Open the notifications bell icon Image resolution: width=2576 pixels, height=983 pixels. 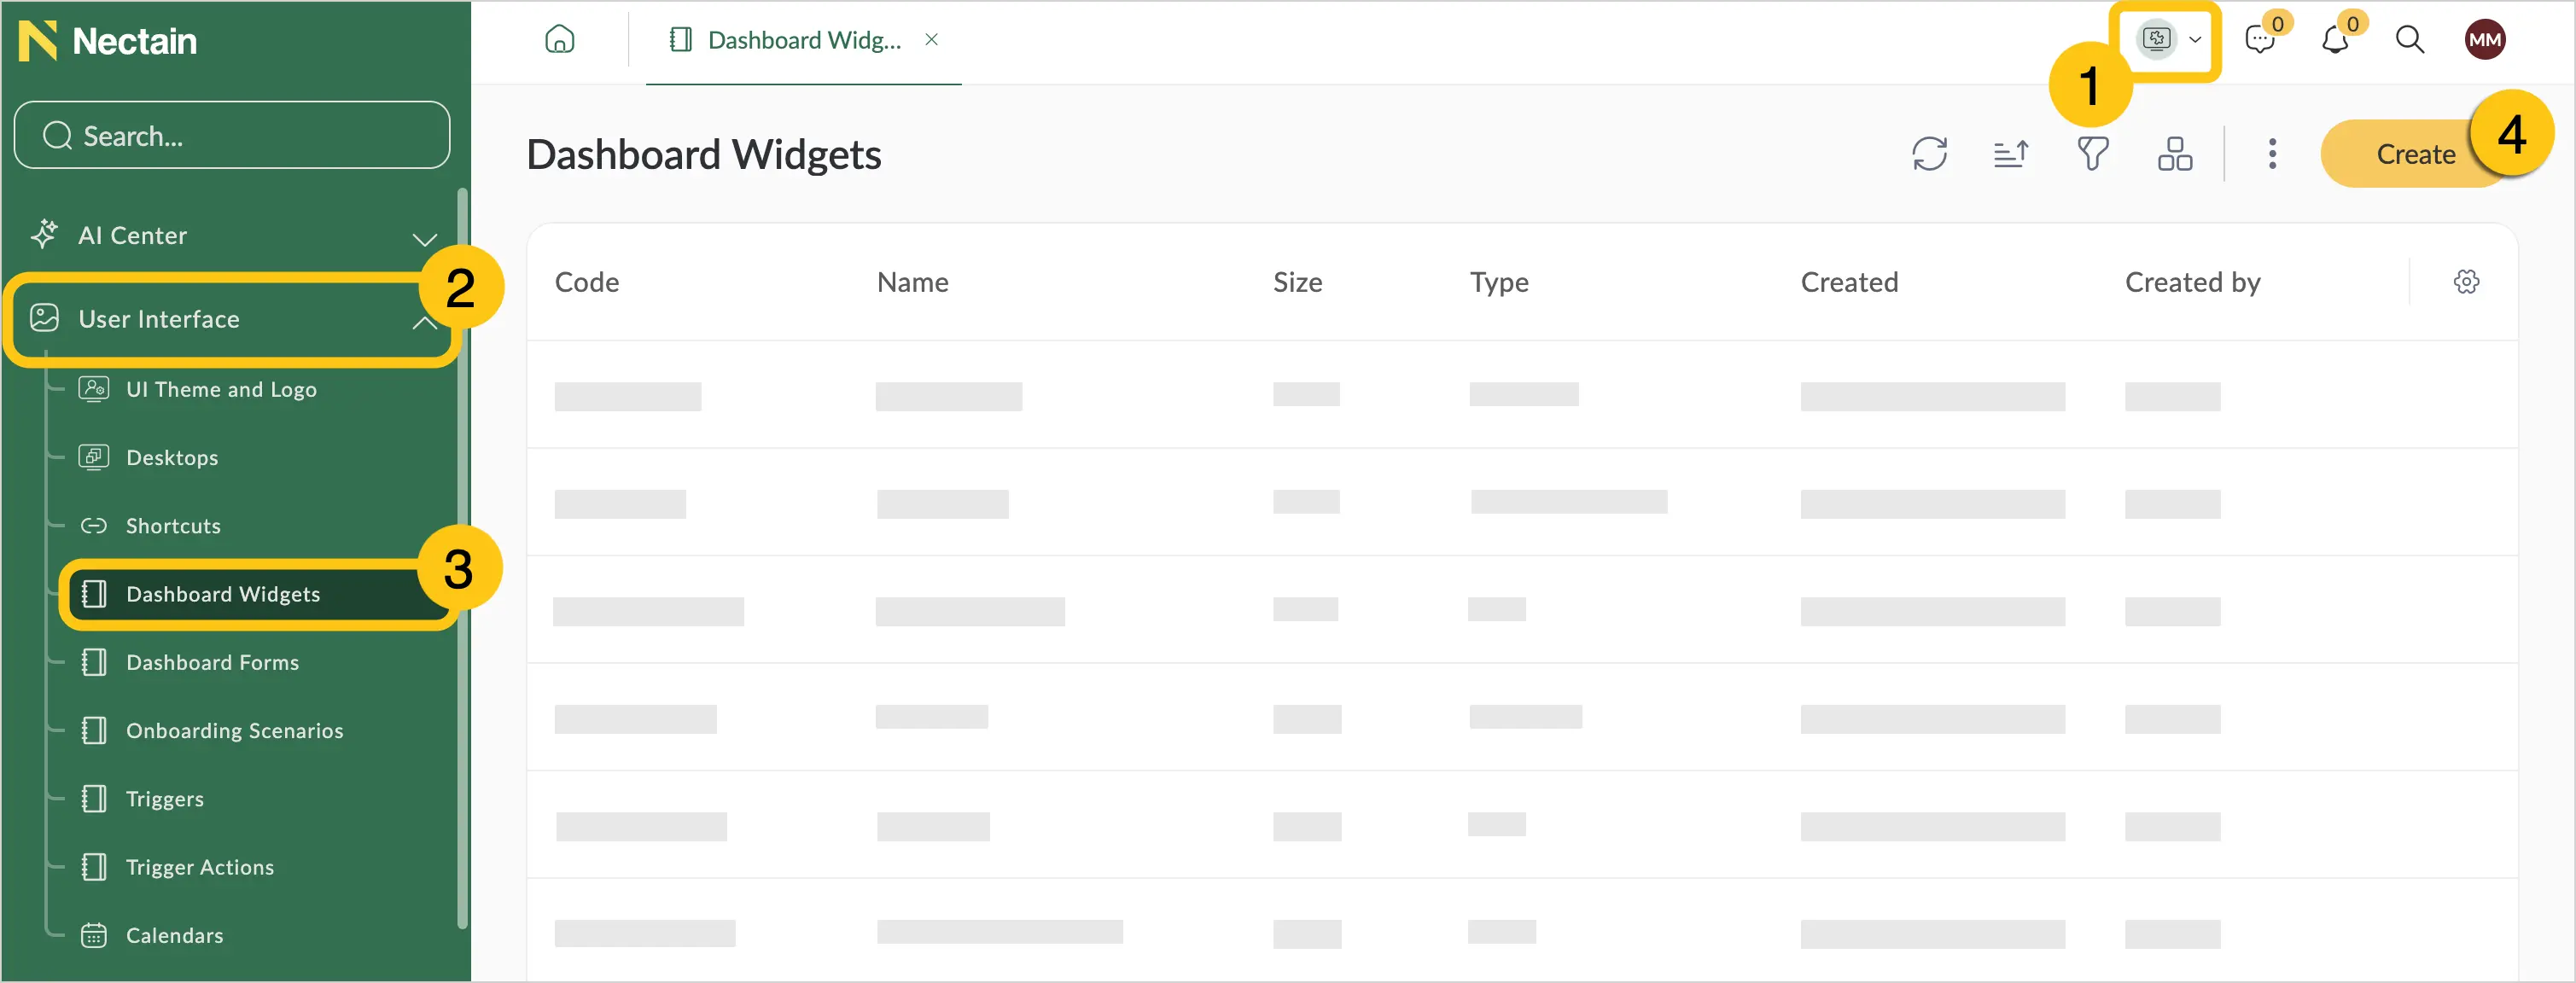pos(2335,40)
